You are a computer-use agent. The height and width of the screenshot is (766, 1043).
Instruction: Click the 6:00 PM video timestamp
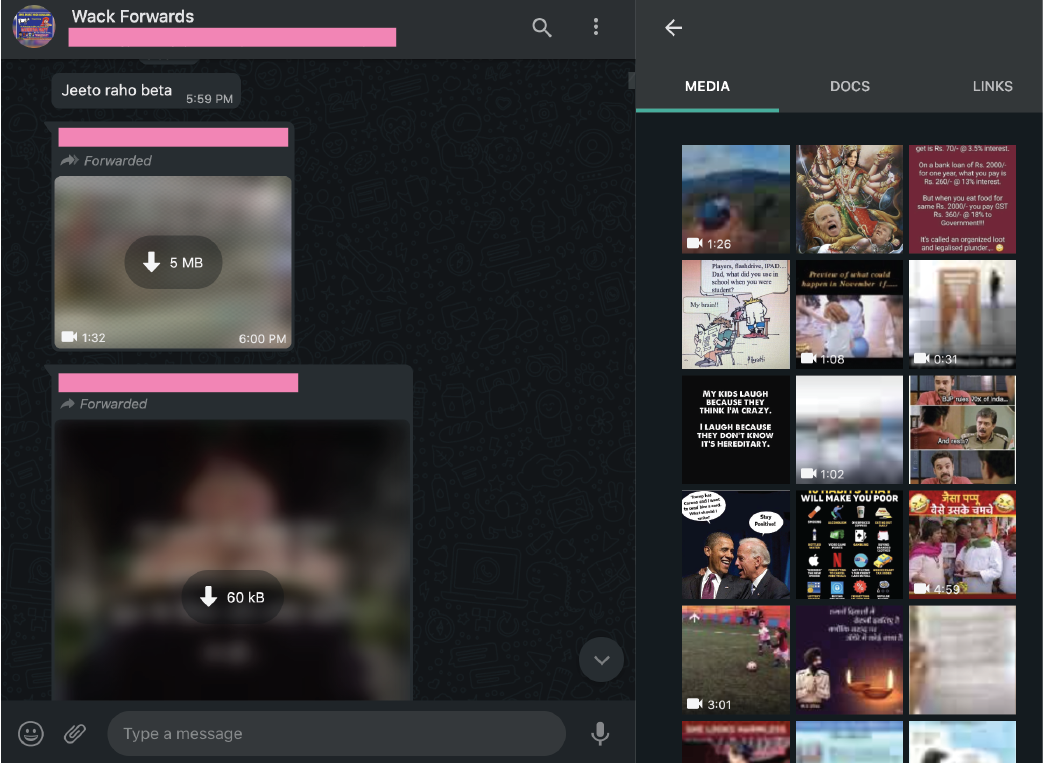click(263, 338)
